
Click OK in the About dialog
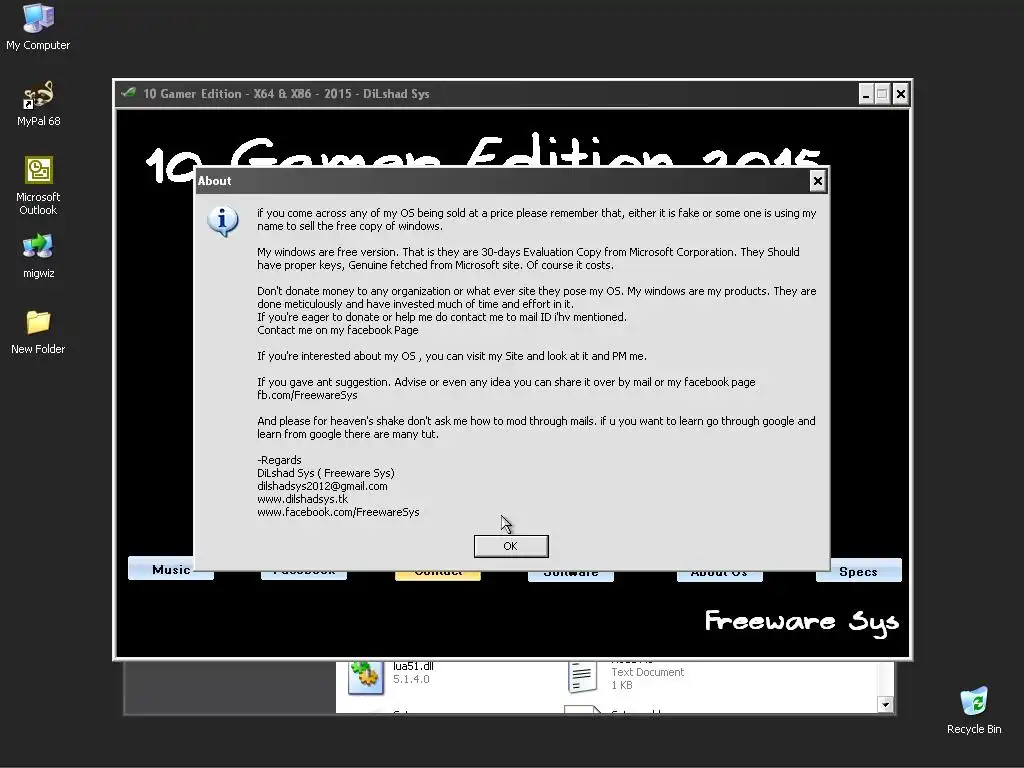(511, 546)
